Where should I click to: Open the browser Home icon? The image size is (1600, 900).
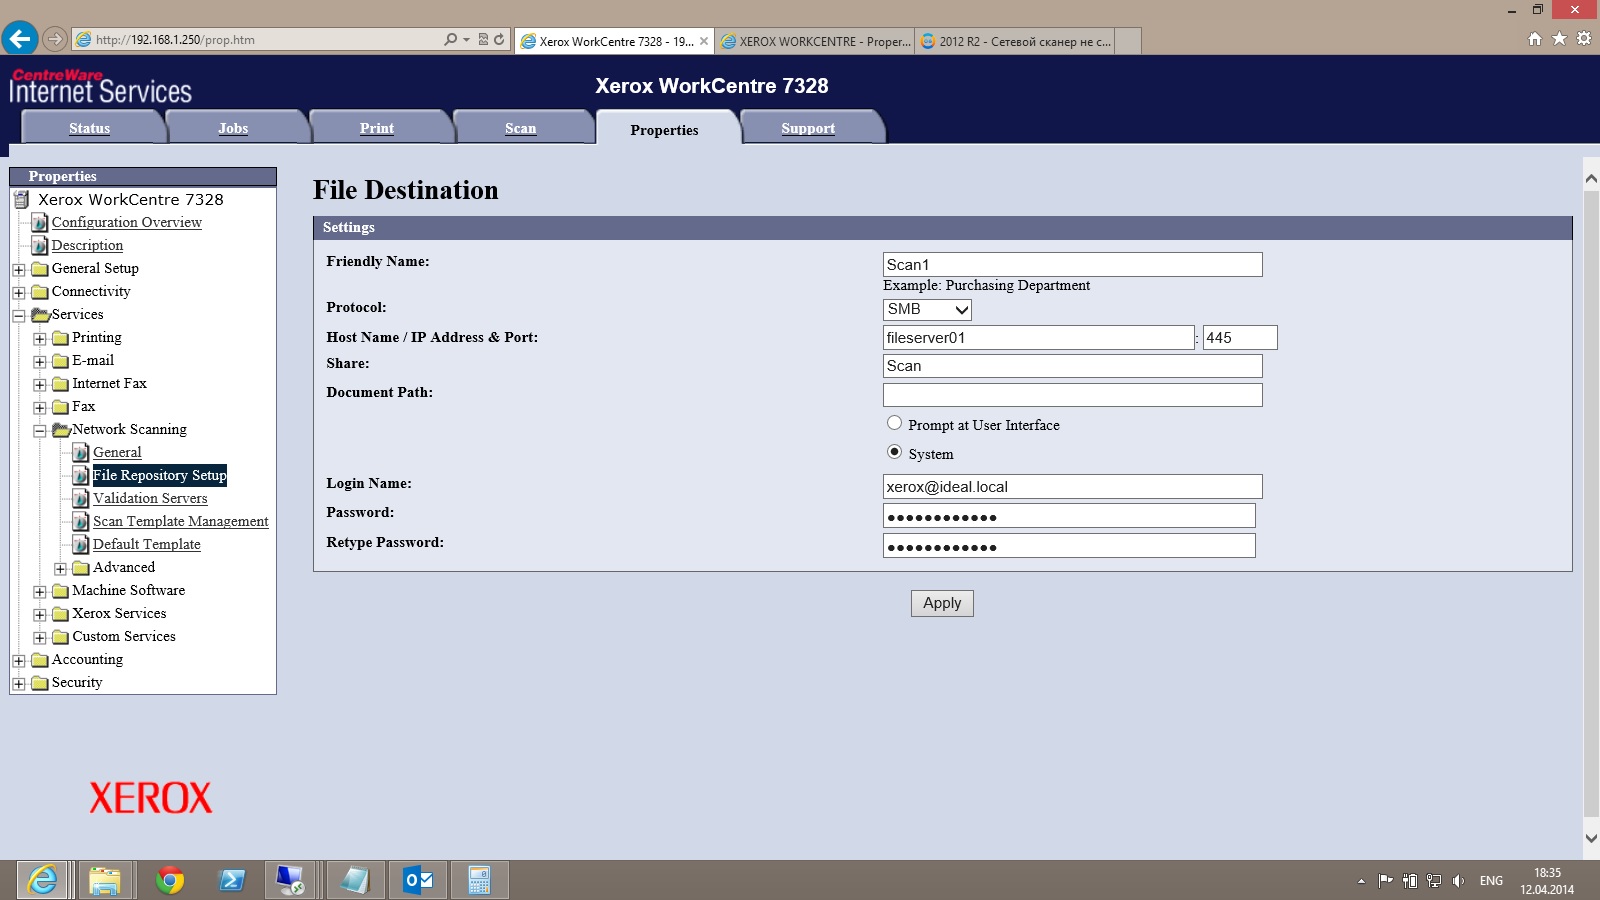pyautogui.click(x=1535, y=39)
